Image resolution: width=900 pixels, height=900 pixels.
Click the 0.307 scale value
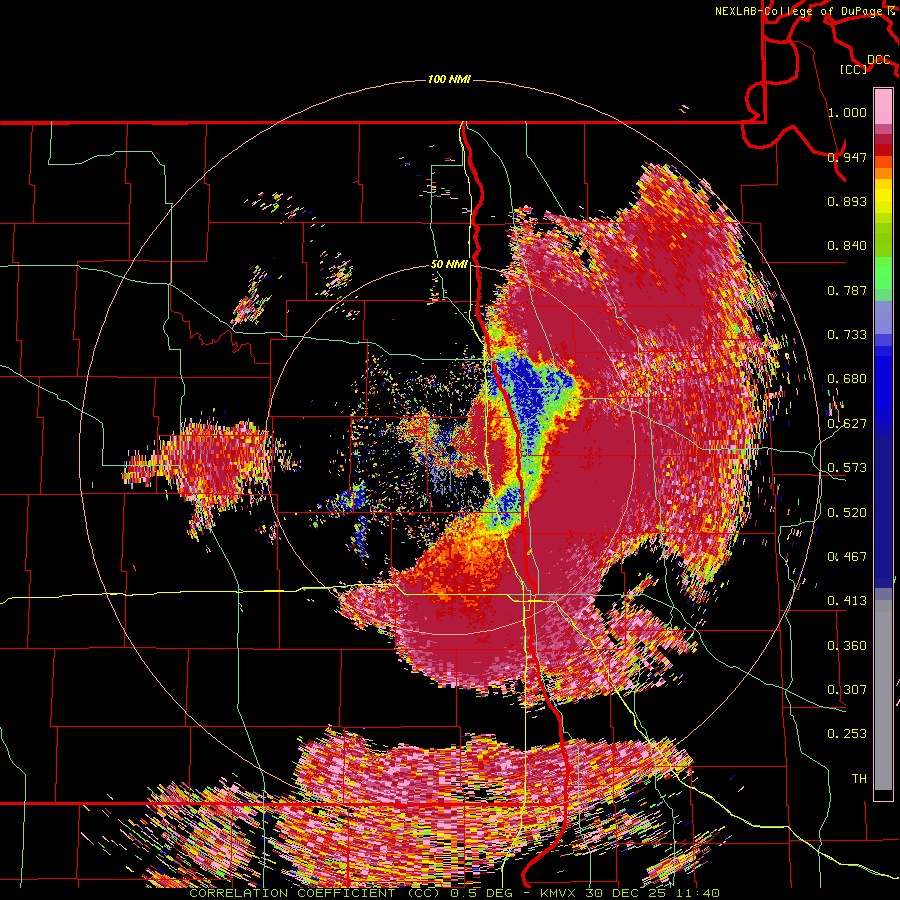pos(847,690)
